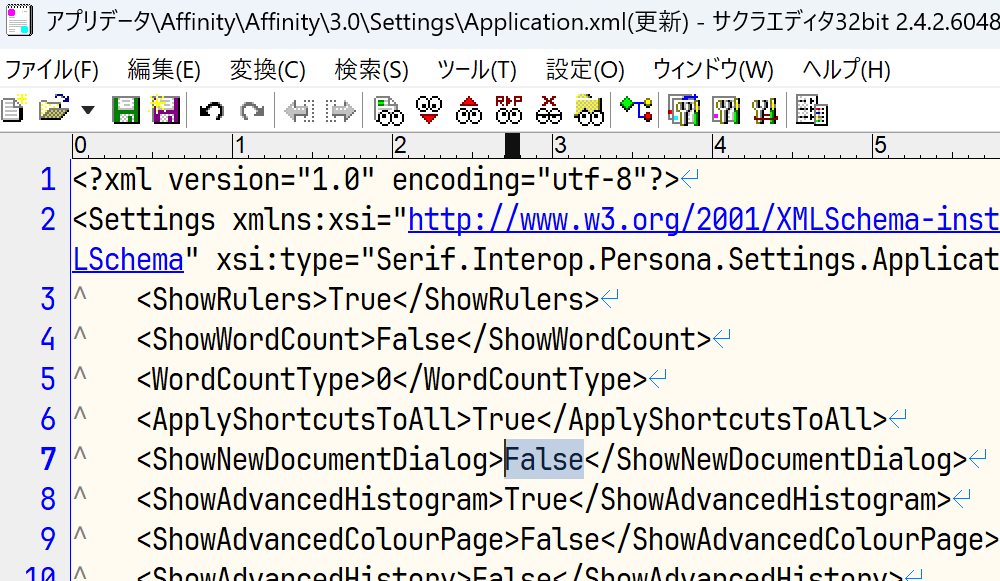Click the <ShowRulers> opening tag

(x=232, y=300)
